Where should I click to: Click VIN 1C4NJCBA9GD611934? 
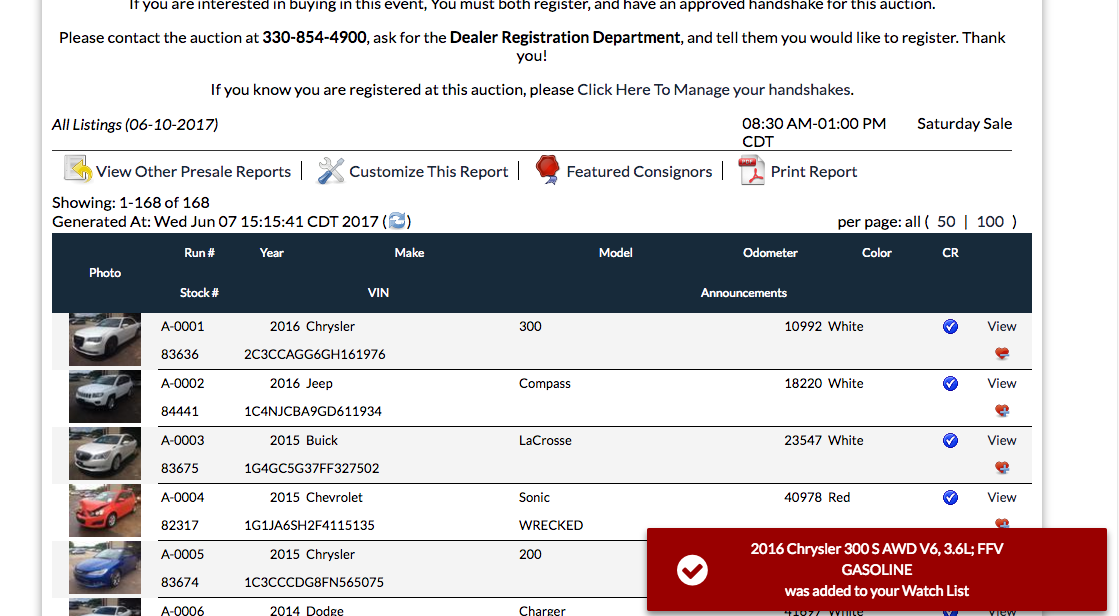pos(313,411)
